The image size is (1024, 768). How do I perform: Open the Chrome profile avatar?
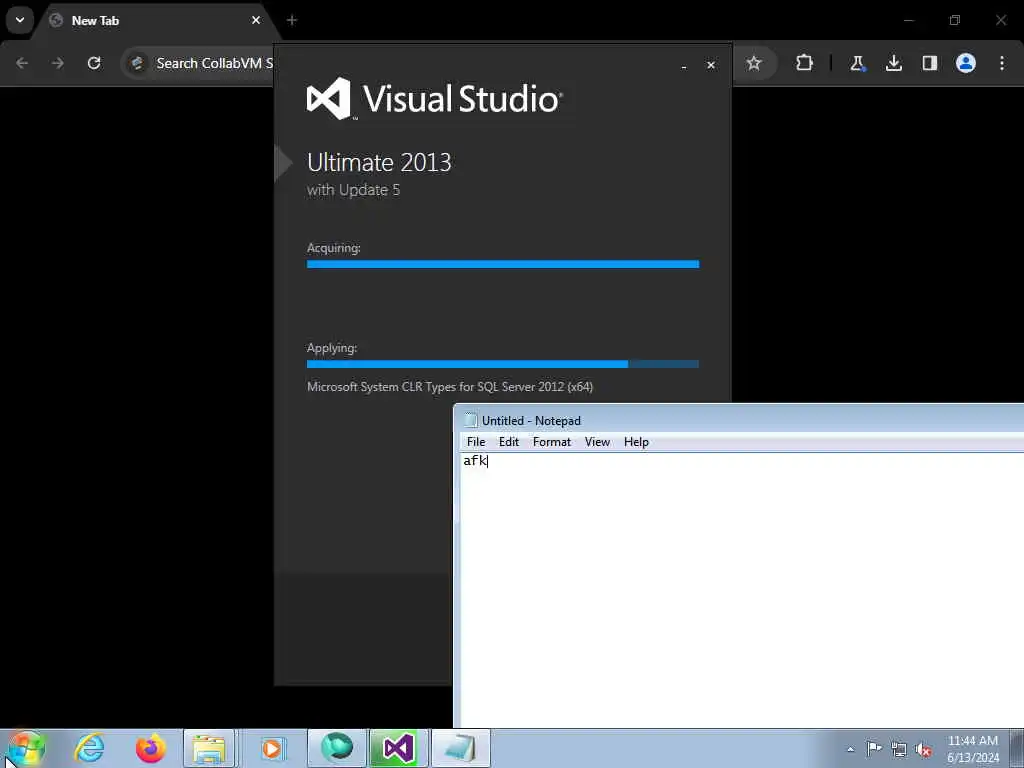coord(965,63)
